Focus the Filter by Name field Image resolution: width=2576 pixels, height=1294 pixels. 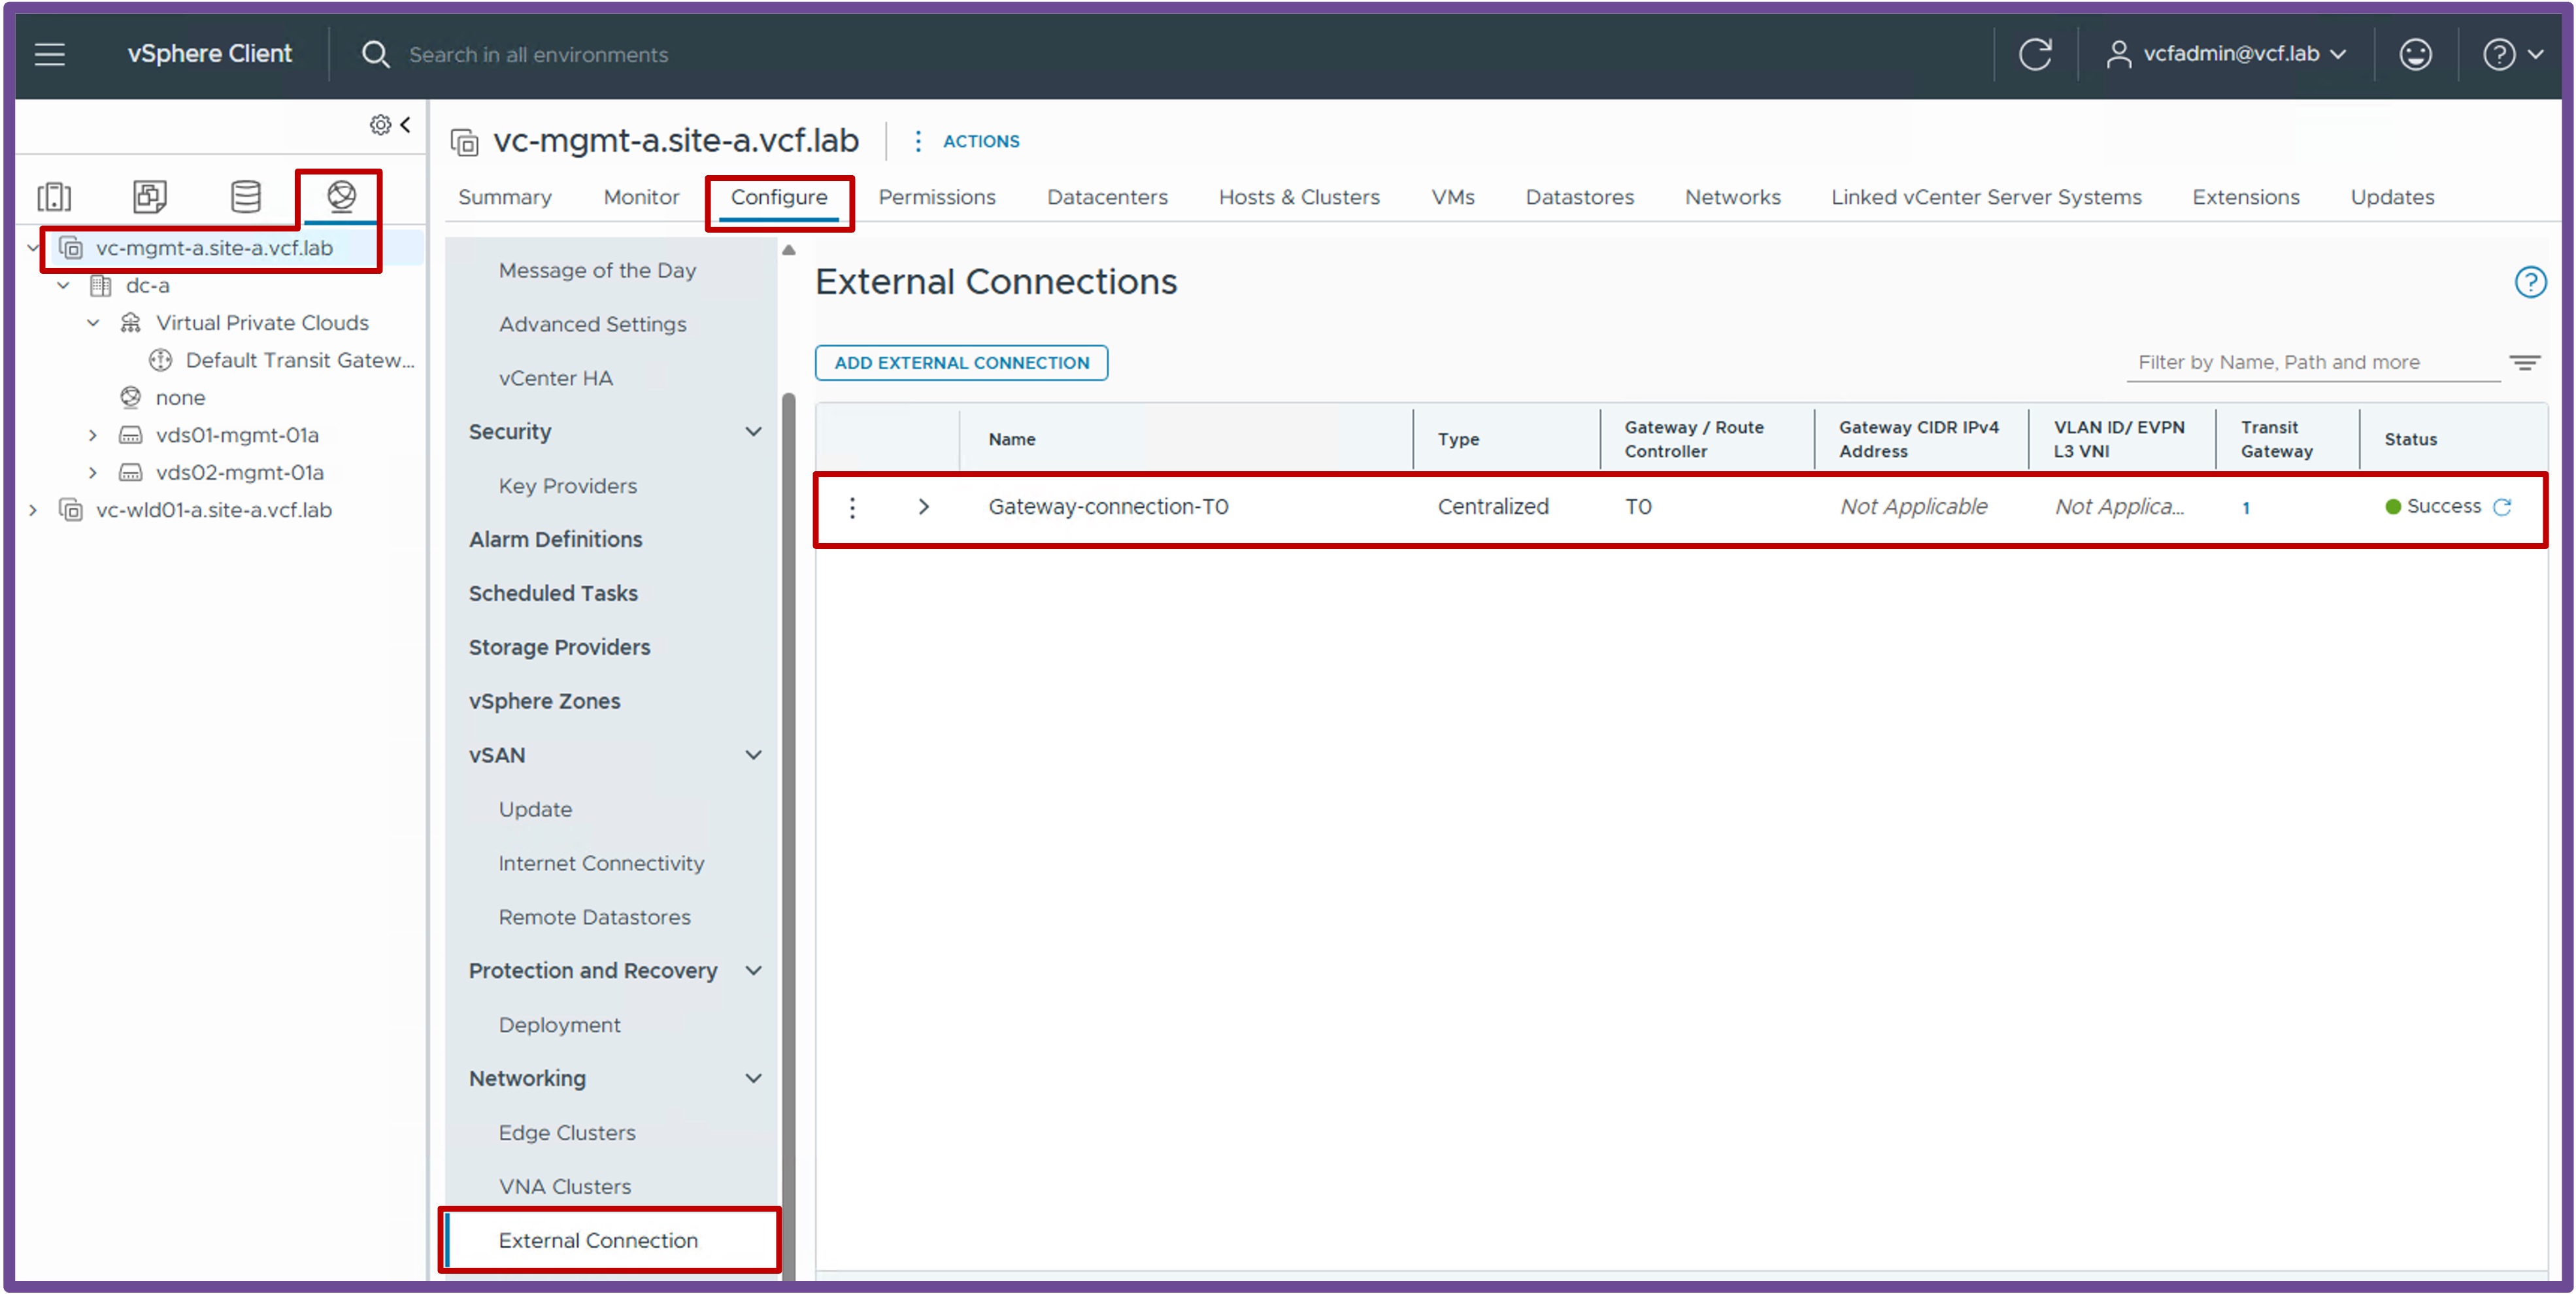(2312, 363)
